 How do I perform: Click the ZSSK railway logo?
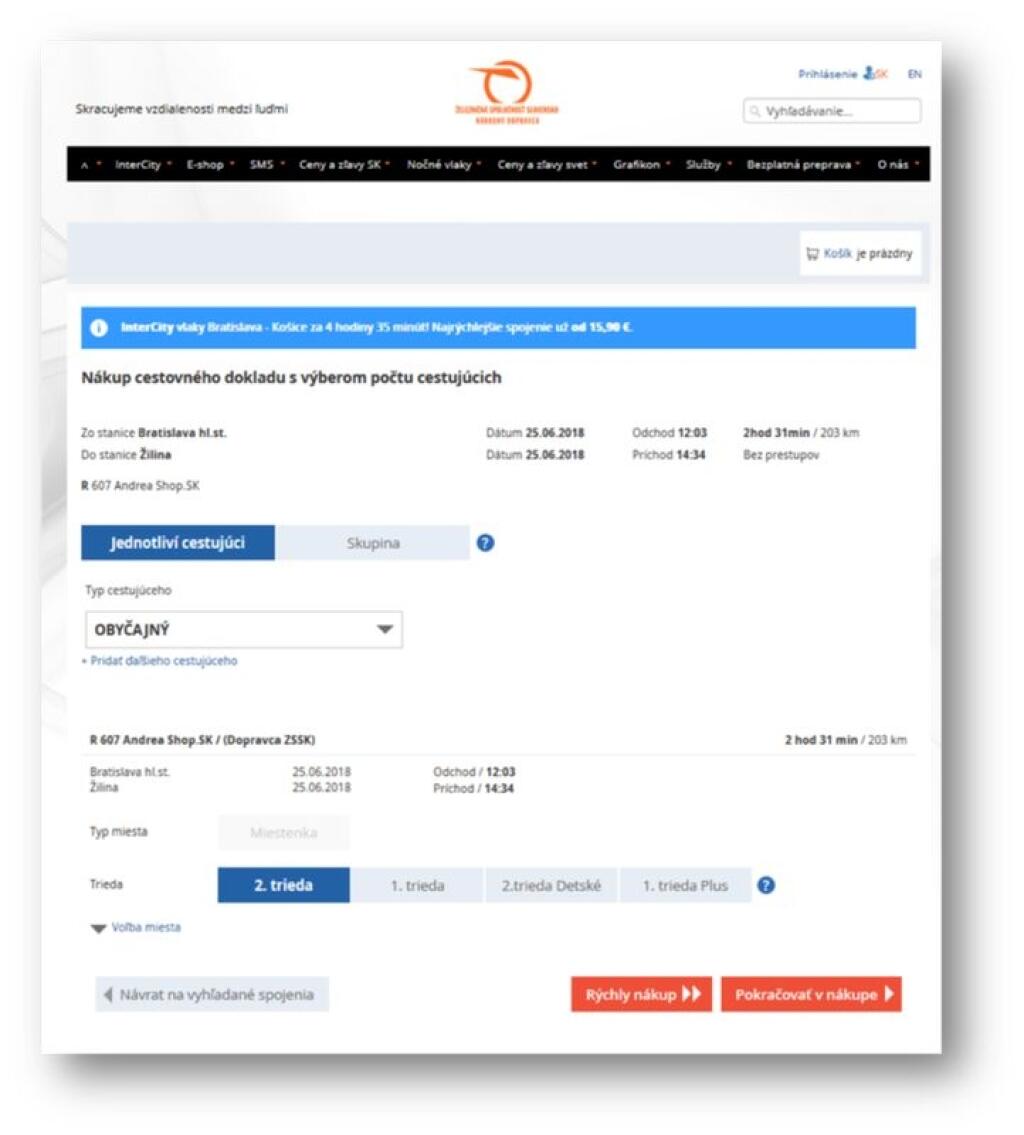coord(507,93)
